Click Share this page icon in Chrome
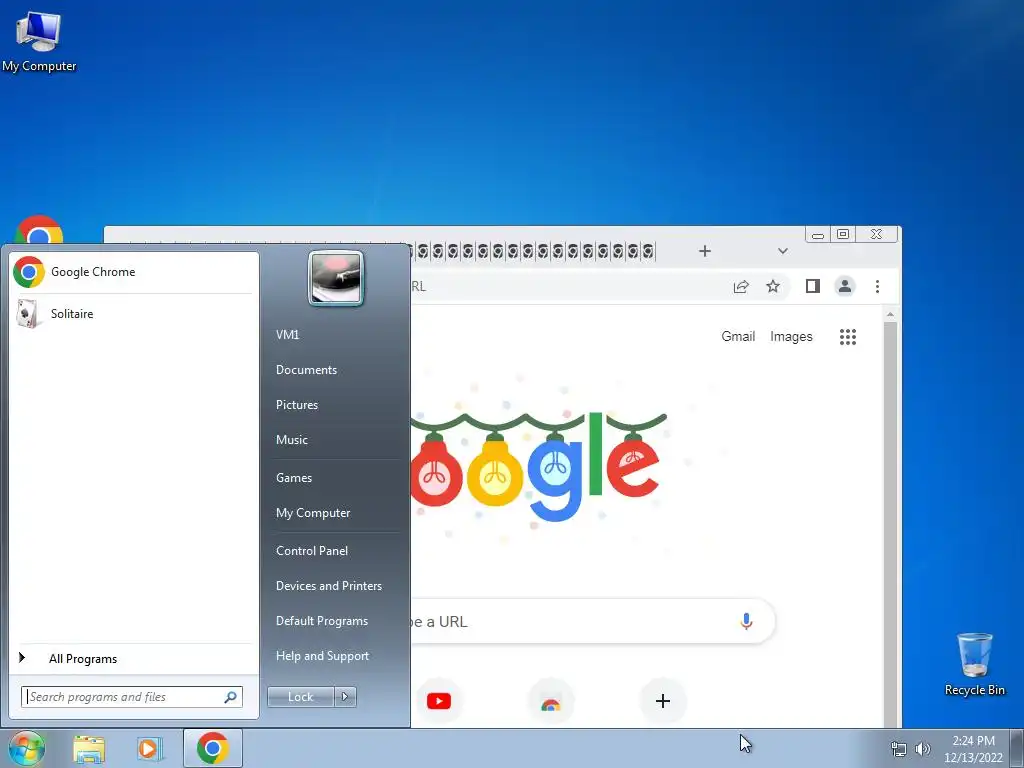 741,287
